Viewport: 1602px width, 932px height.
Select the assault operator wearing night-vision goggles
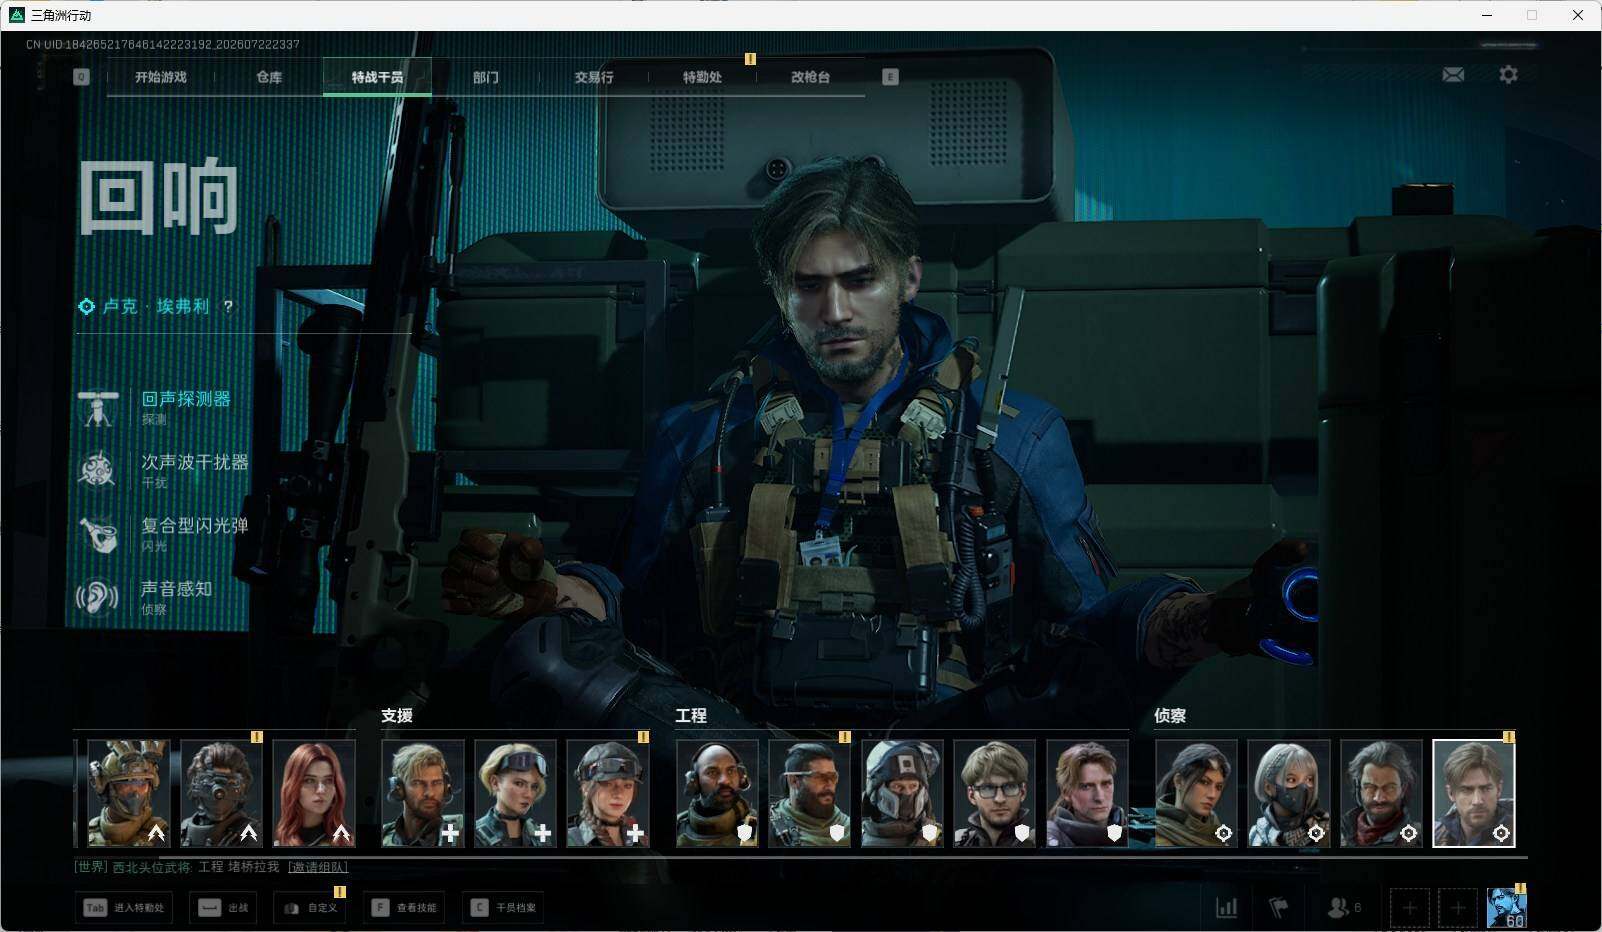221,793
